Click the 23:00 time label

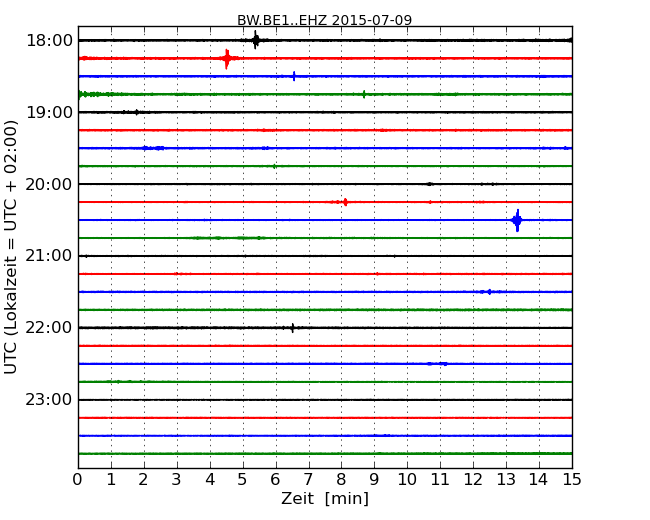coord(49,400)
